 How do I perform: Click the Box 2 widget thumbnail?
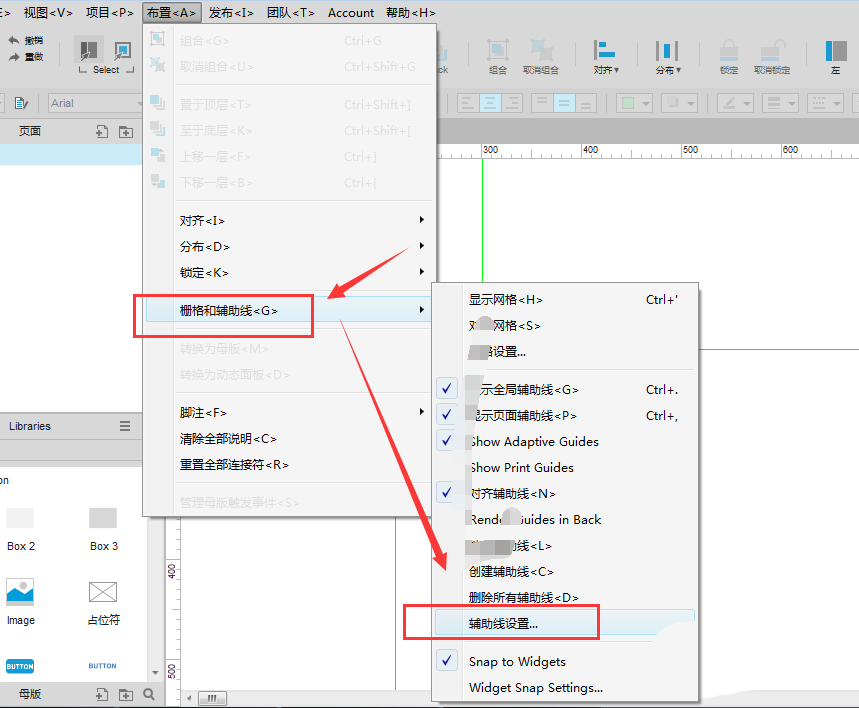click(20, 520)
